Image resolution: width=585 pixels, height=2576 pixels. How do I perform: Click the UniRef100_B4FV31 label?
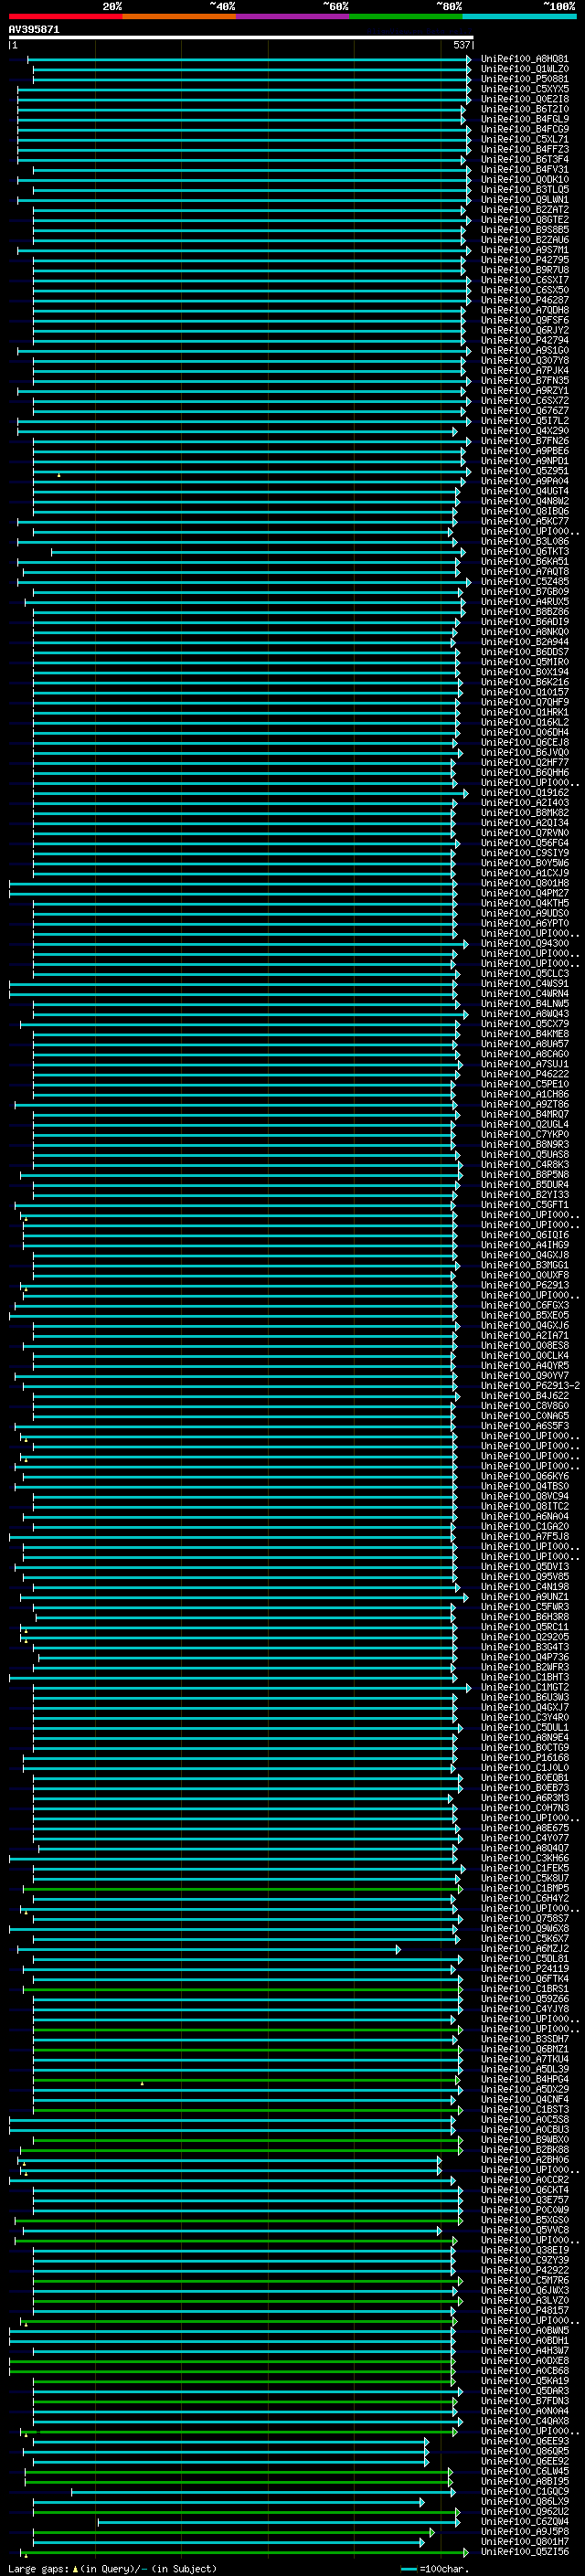click(x=525, y=169)
